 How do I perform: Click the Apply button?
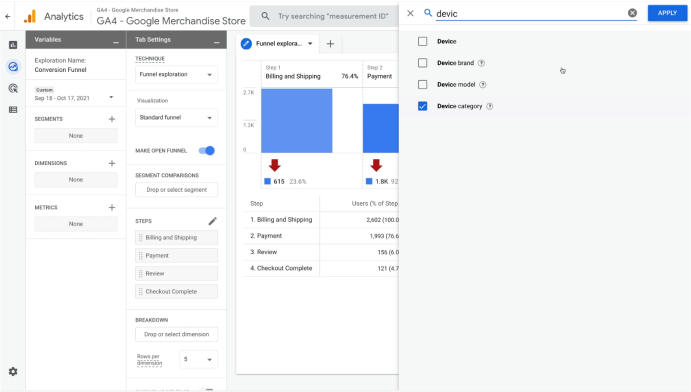point(667,13)
